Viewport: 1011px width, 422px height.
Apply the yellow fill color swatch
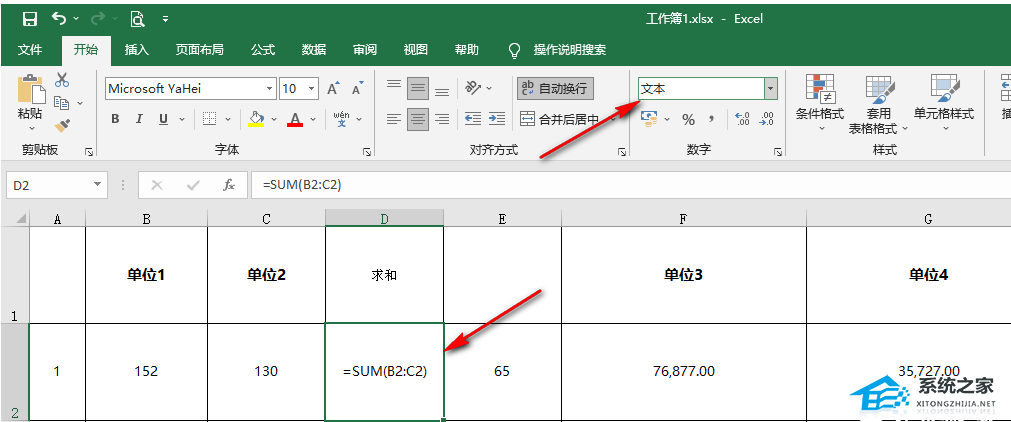[x=256, y=119]
